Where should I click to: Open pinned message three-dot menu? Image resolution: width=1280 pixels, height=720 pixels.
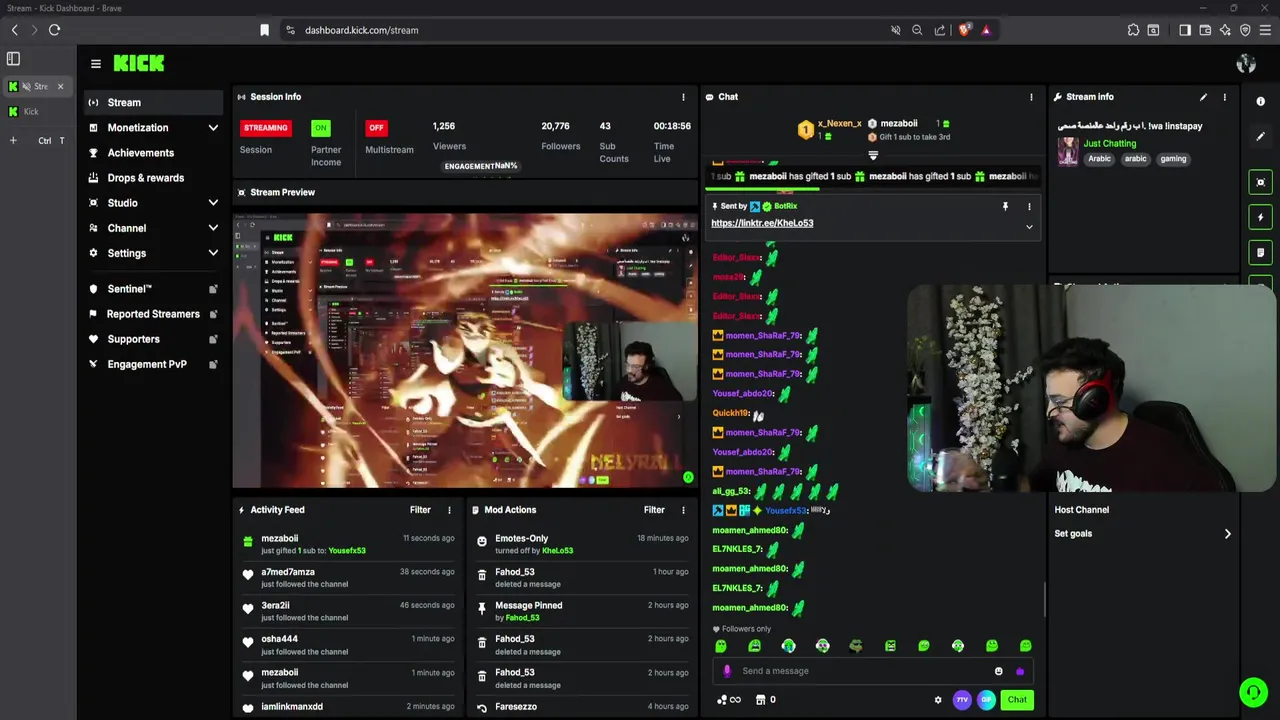click(1029, 206)
